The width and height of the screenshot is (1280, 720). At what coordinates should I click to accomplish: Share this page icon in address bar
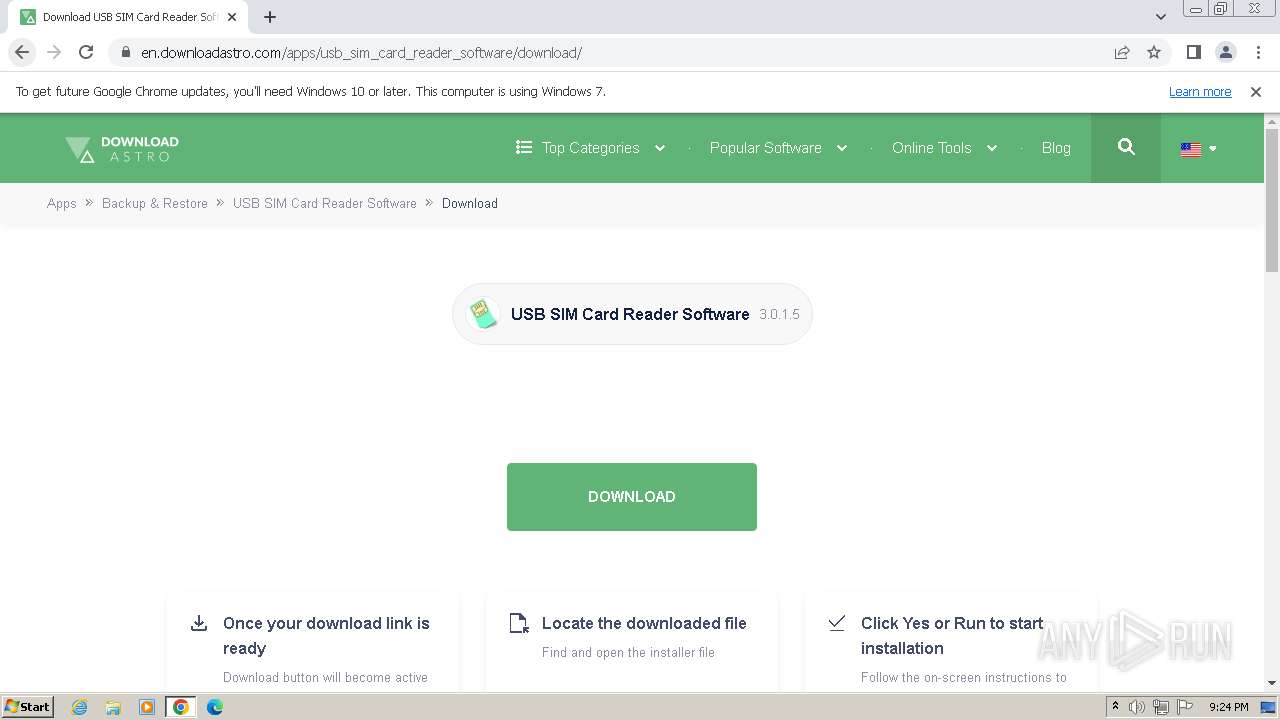coord(1122,52)
